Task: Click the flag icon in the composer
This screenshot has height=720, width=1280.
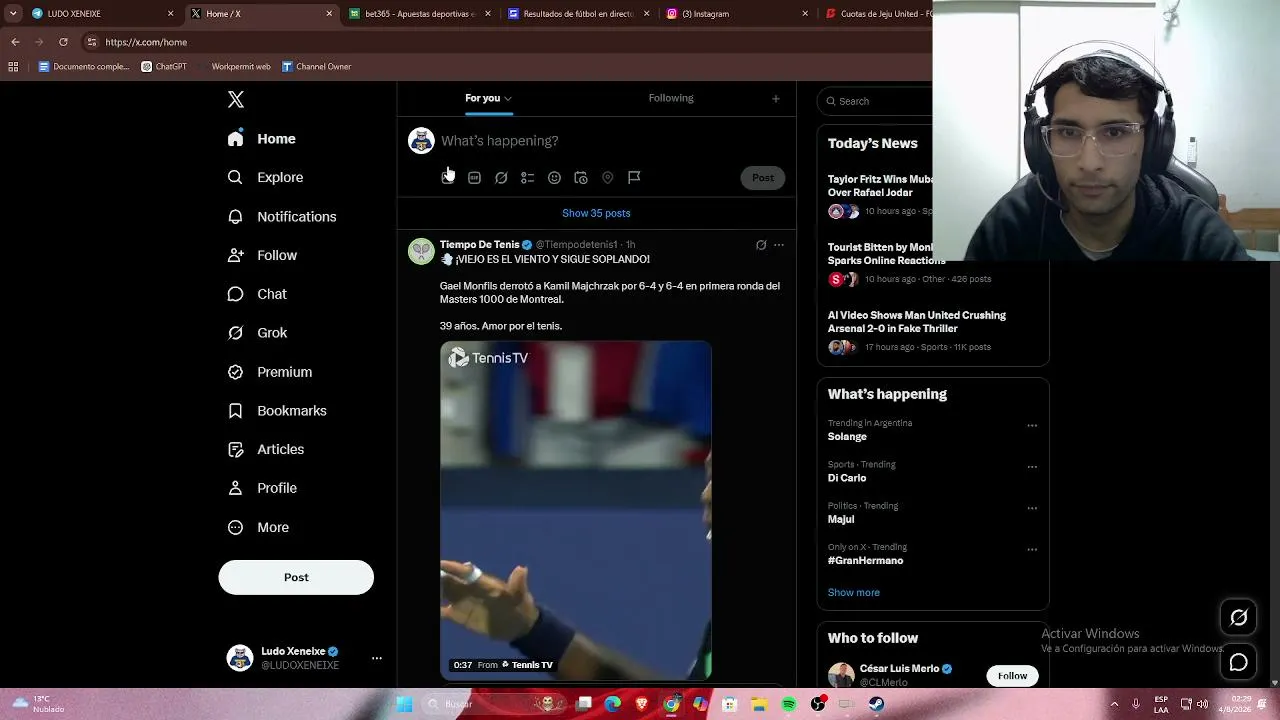Action: pyautogui.click(x=634, y=177)
